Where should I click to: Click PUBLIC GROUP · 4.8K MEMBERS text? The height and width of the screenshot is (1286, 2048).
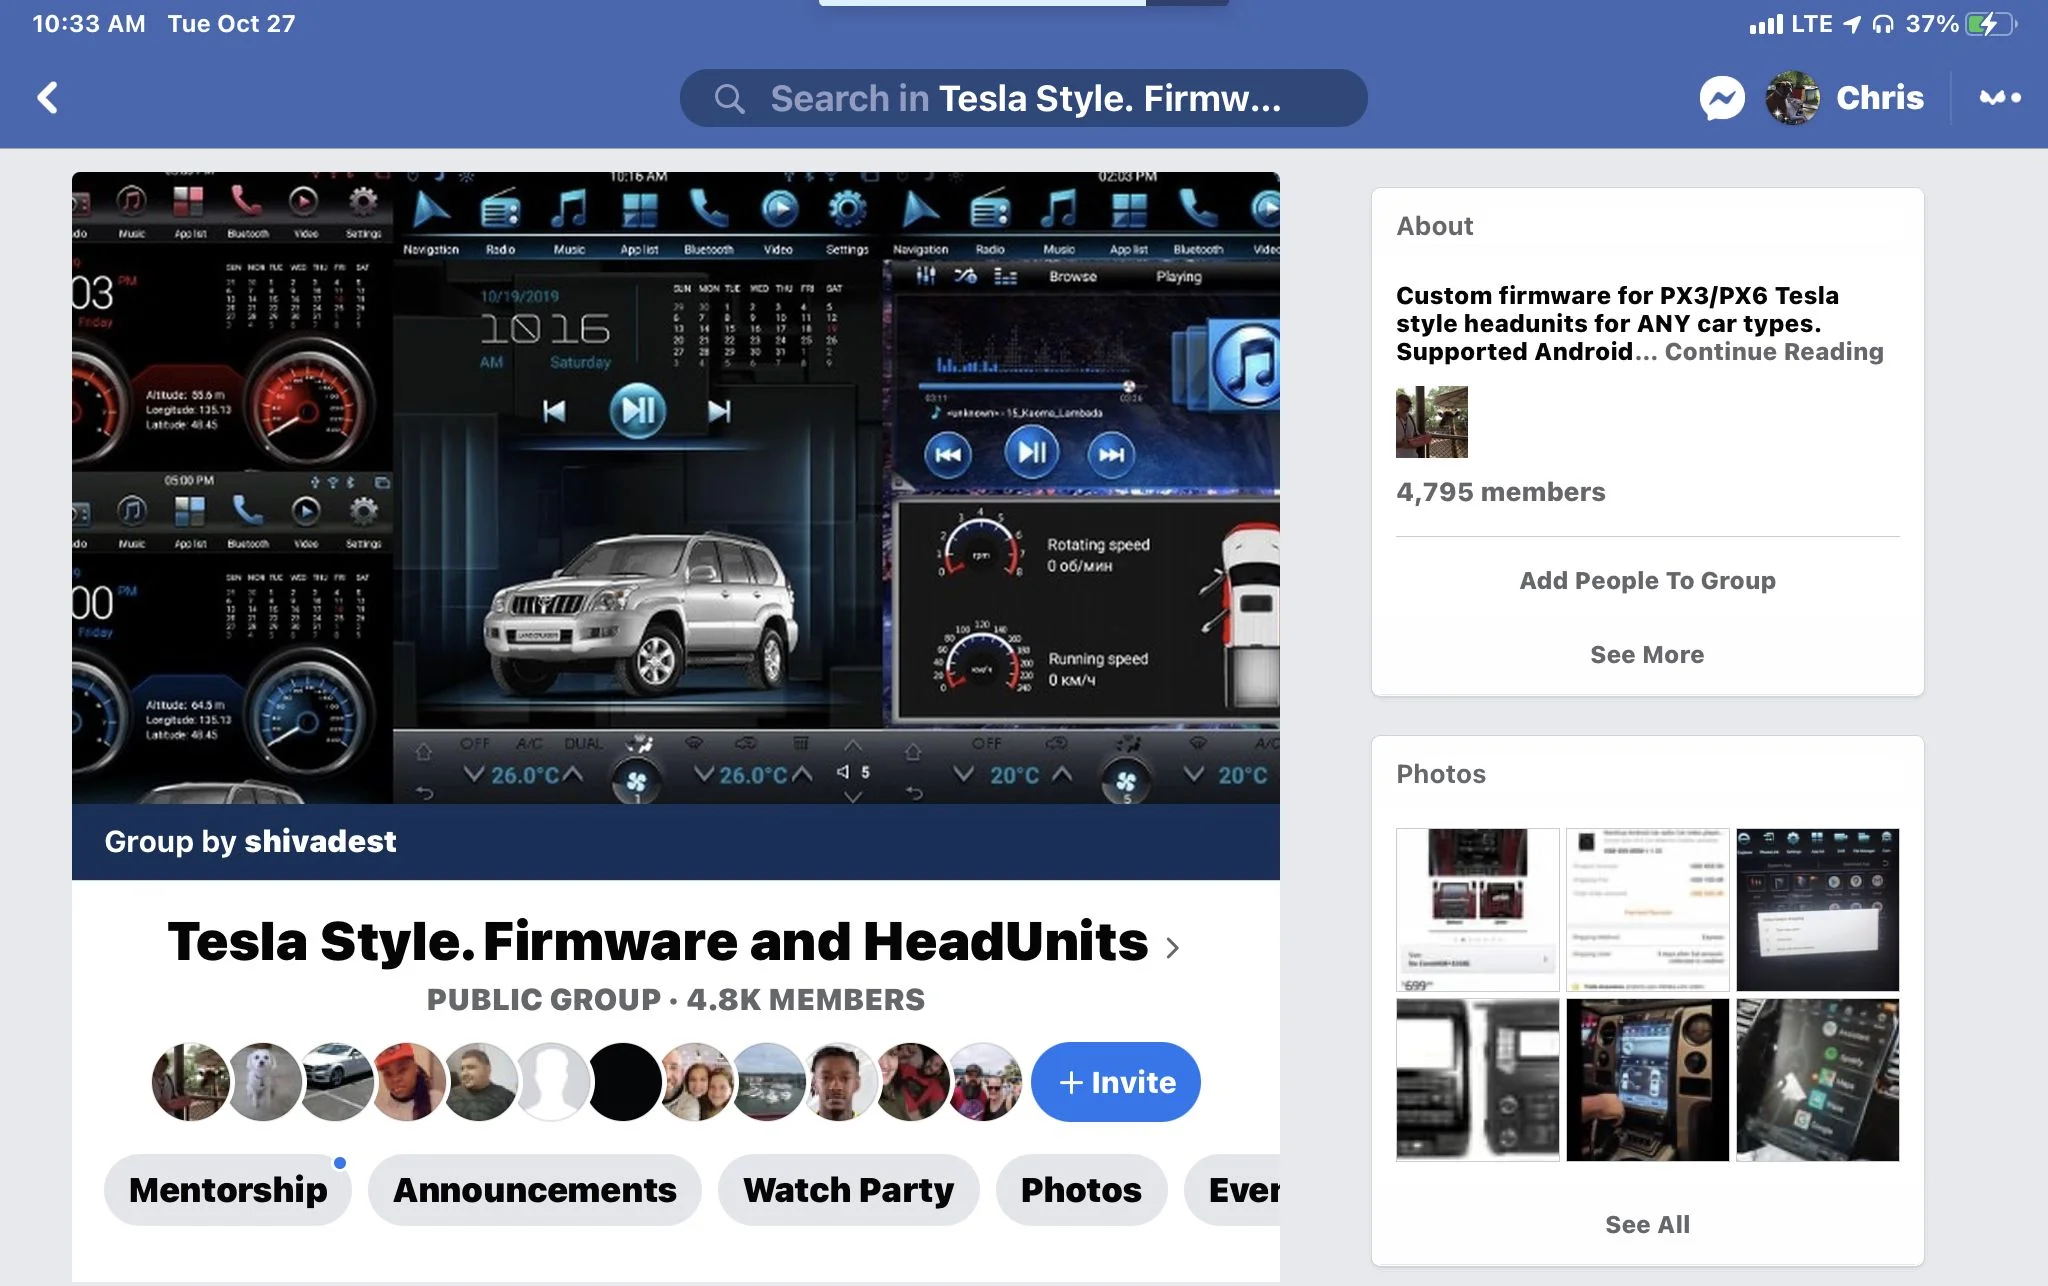[x=676, y=999]
